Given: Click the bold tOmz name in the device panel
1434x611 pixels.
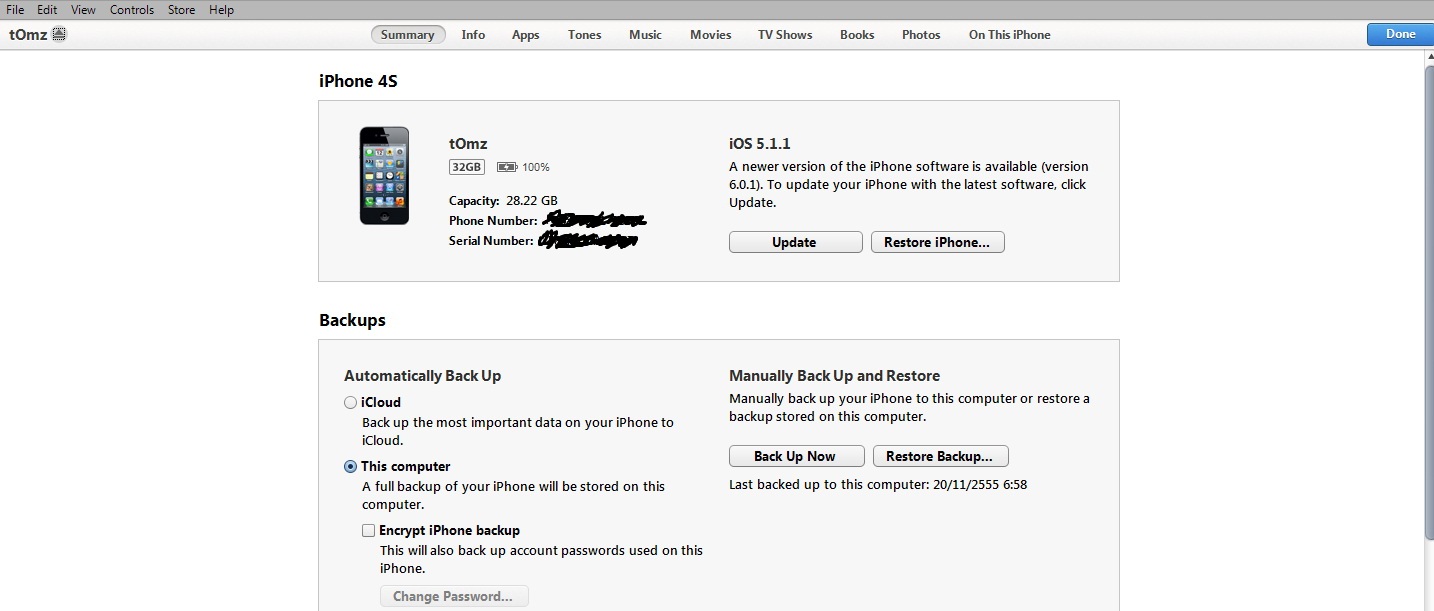Looking at the screenshot, I should tap(468, 144).
